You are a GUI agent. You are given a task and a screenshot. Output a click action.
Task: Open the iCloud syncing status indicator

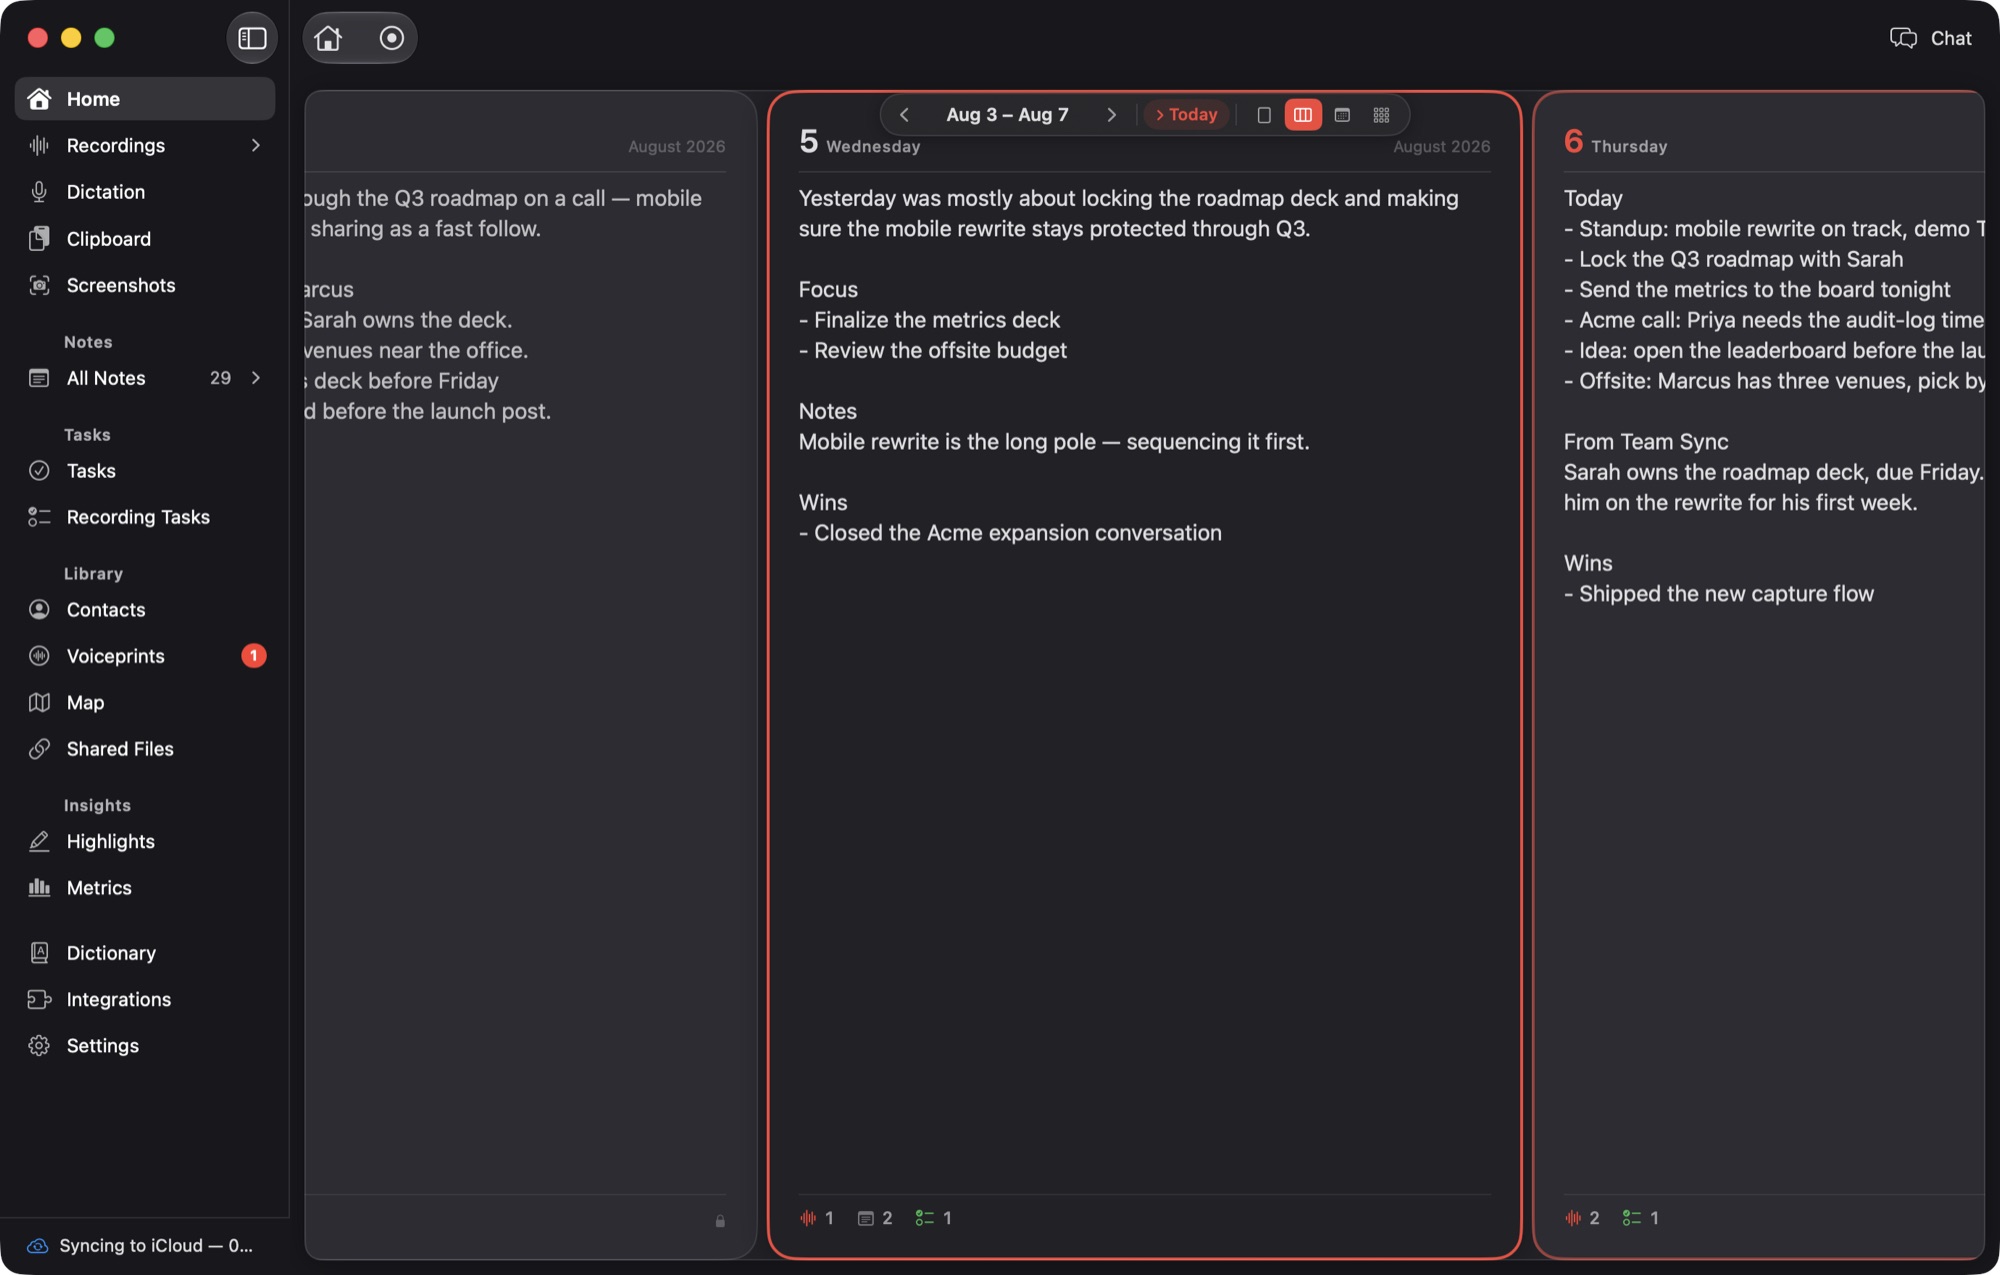pyautogui.click(x=140, y=1246)
